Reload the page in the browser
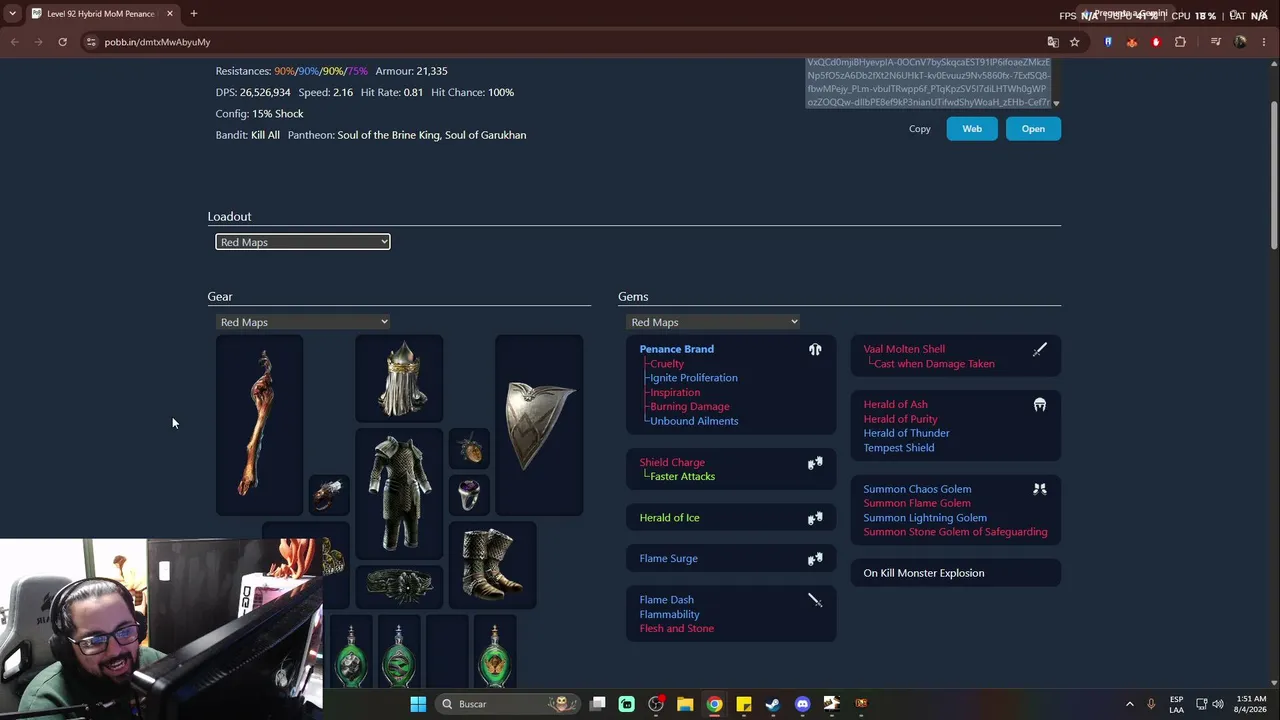The width and height of the screenshot is (1280, 720). pos(62,42)
